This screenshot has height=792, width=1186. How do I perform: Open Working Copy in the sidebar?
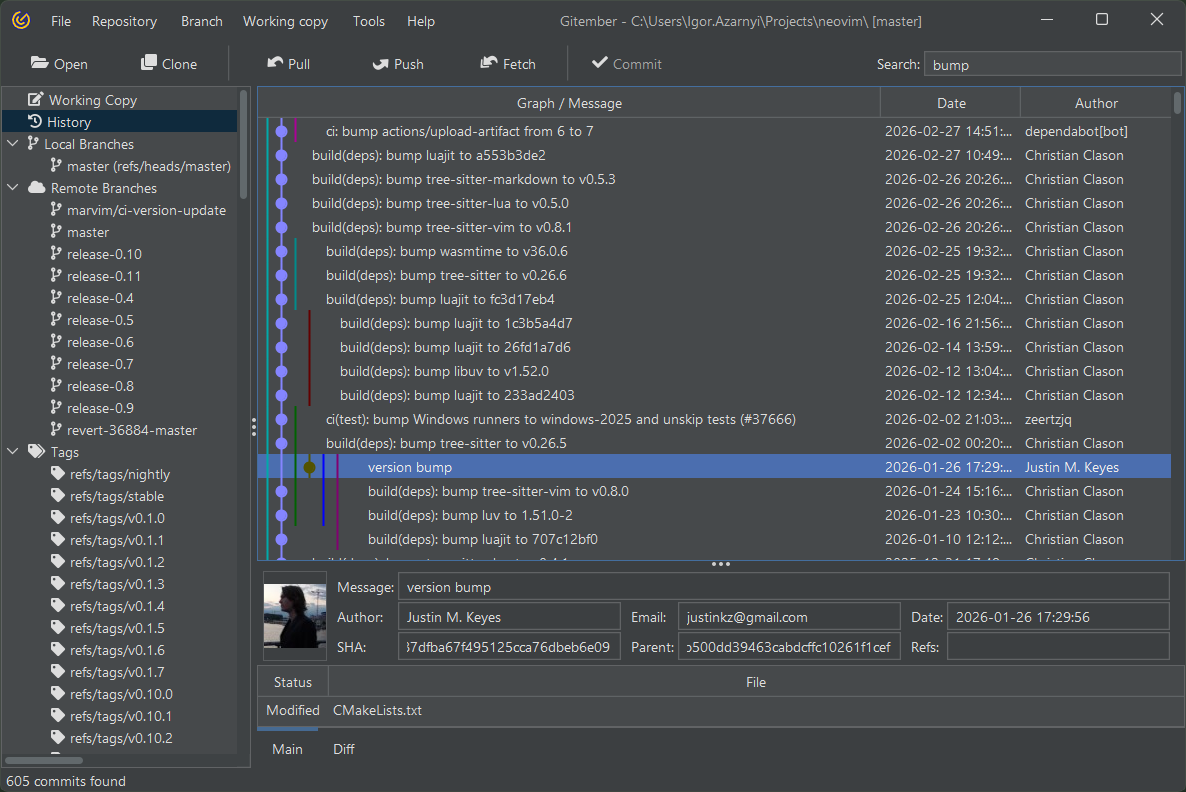coord(92,100)
